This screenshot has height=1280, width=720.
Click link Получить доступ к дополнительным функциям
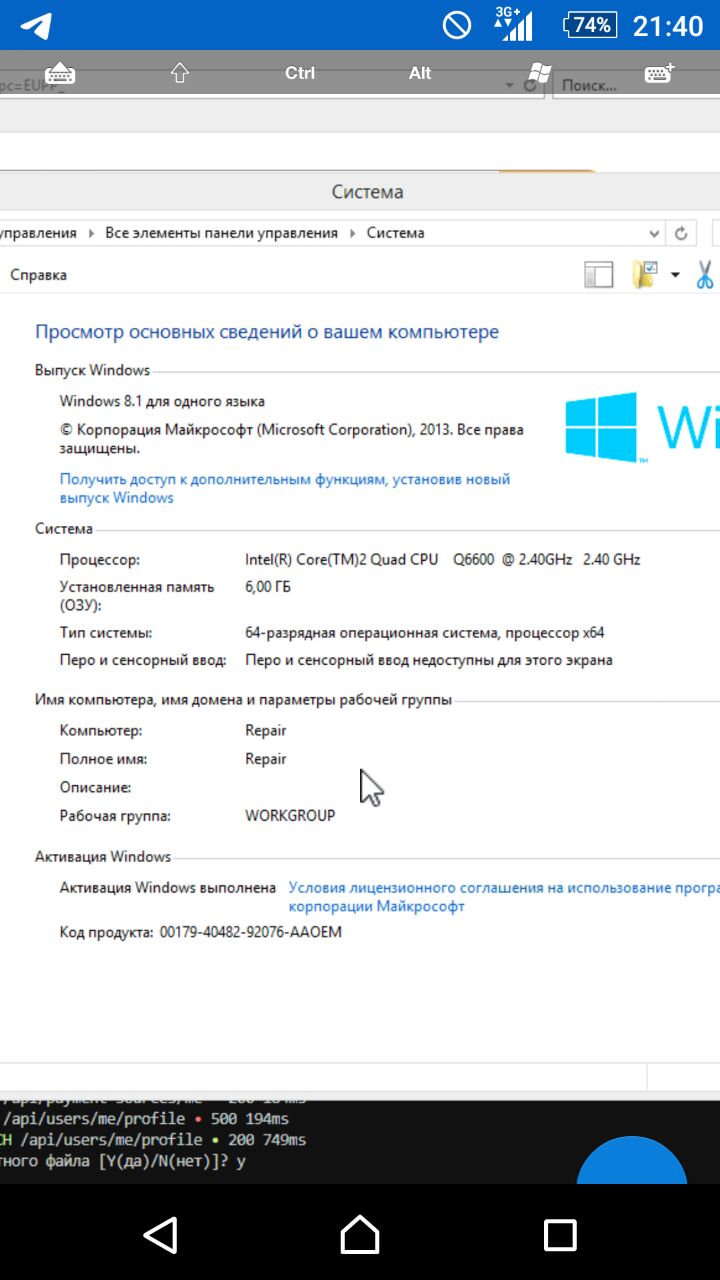coord(285,488)
